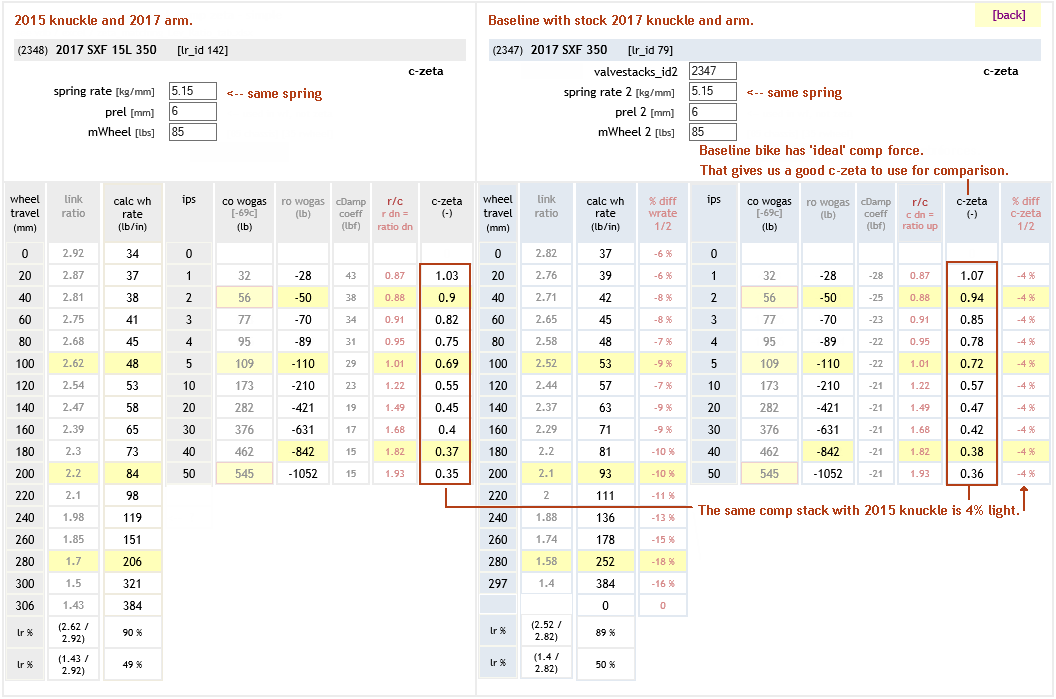Edit left spring rate field 5.15
Image resolution: width=1056 pixels, height=699 pixels.
click(x=193, y=91)
